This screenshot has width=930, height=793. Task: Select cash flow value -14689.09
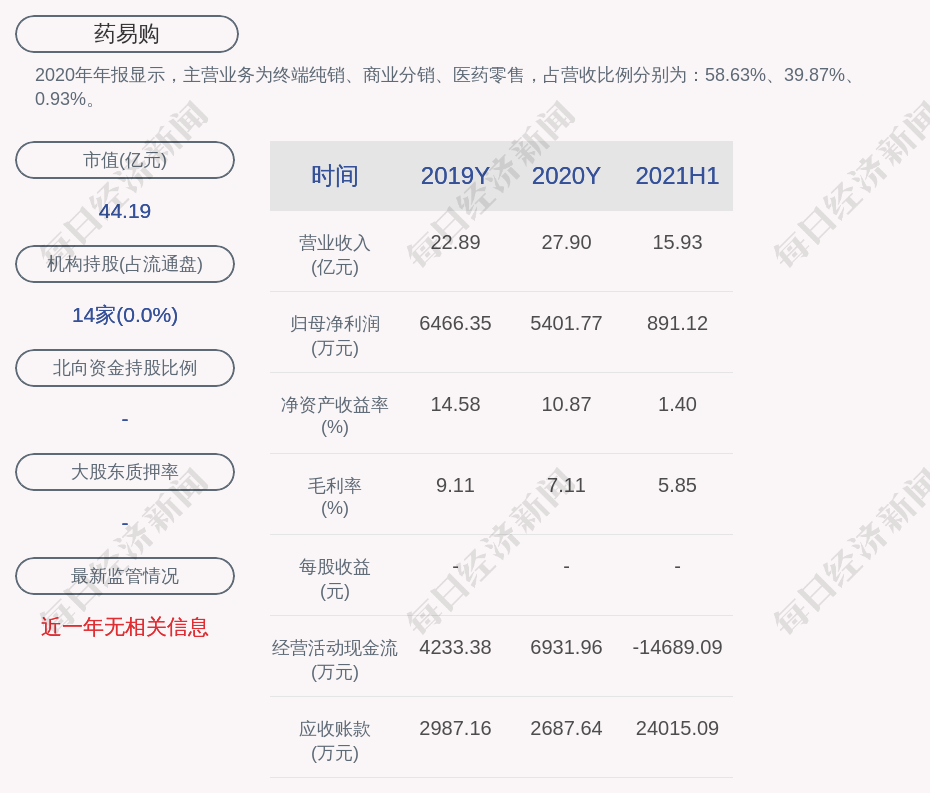pos(677,647)
